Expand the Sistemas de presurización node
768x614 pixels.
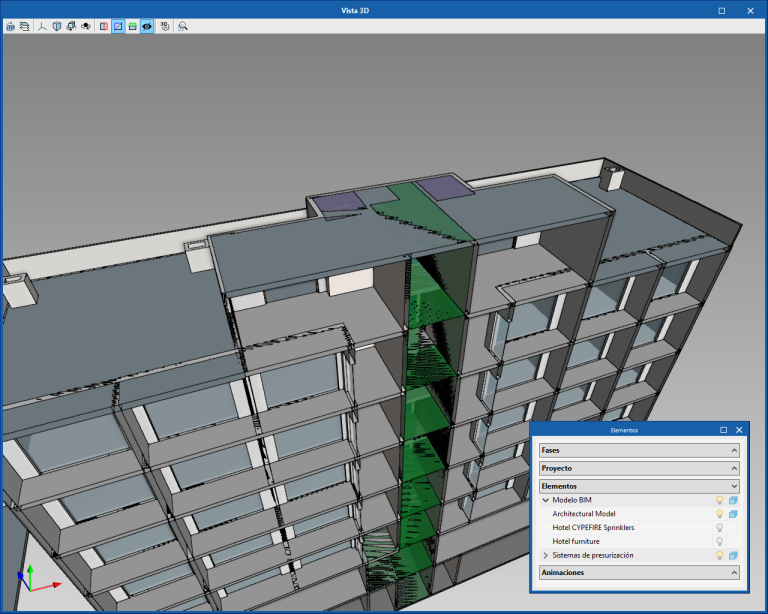[x=546, y=555]
